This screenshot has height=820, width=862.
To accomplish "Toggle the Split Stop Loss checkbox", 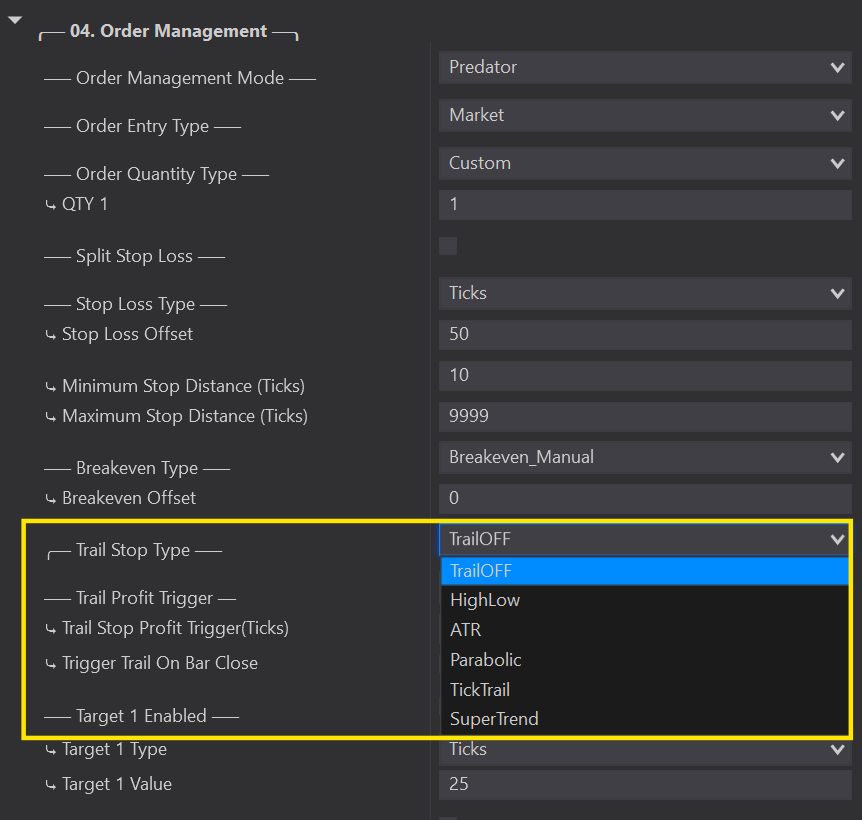I will [x=448, y=246].
